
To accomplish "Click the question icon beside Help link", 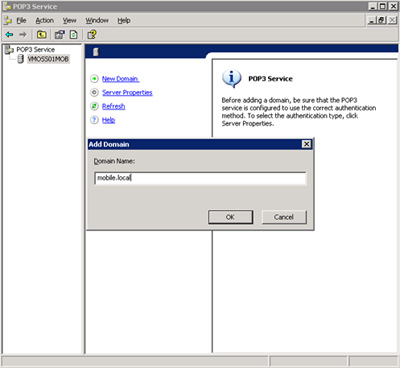I will pos(95,120).
